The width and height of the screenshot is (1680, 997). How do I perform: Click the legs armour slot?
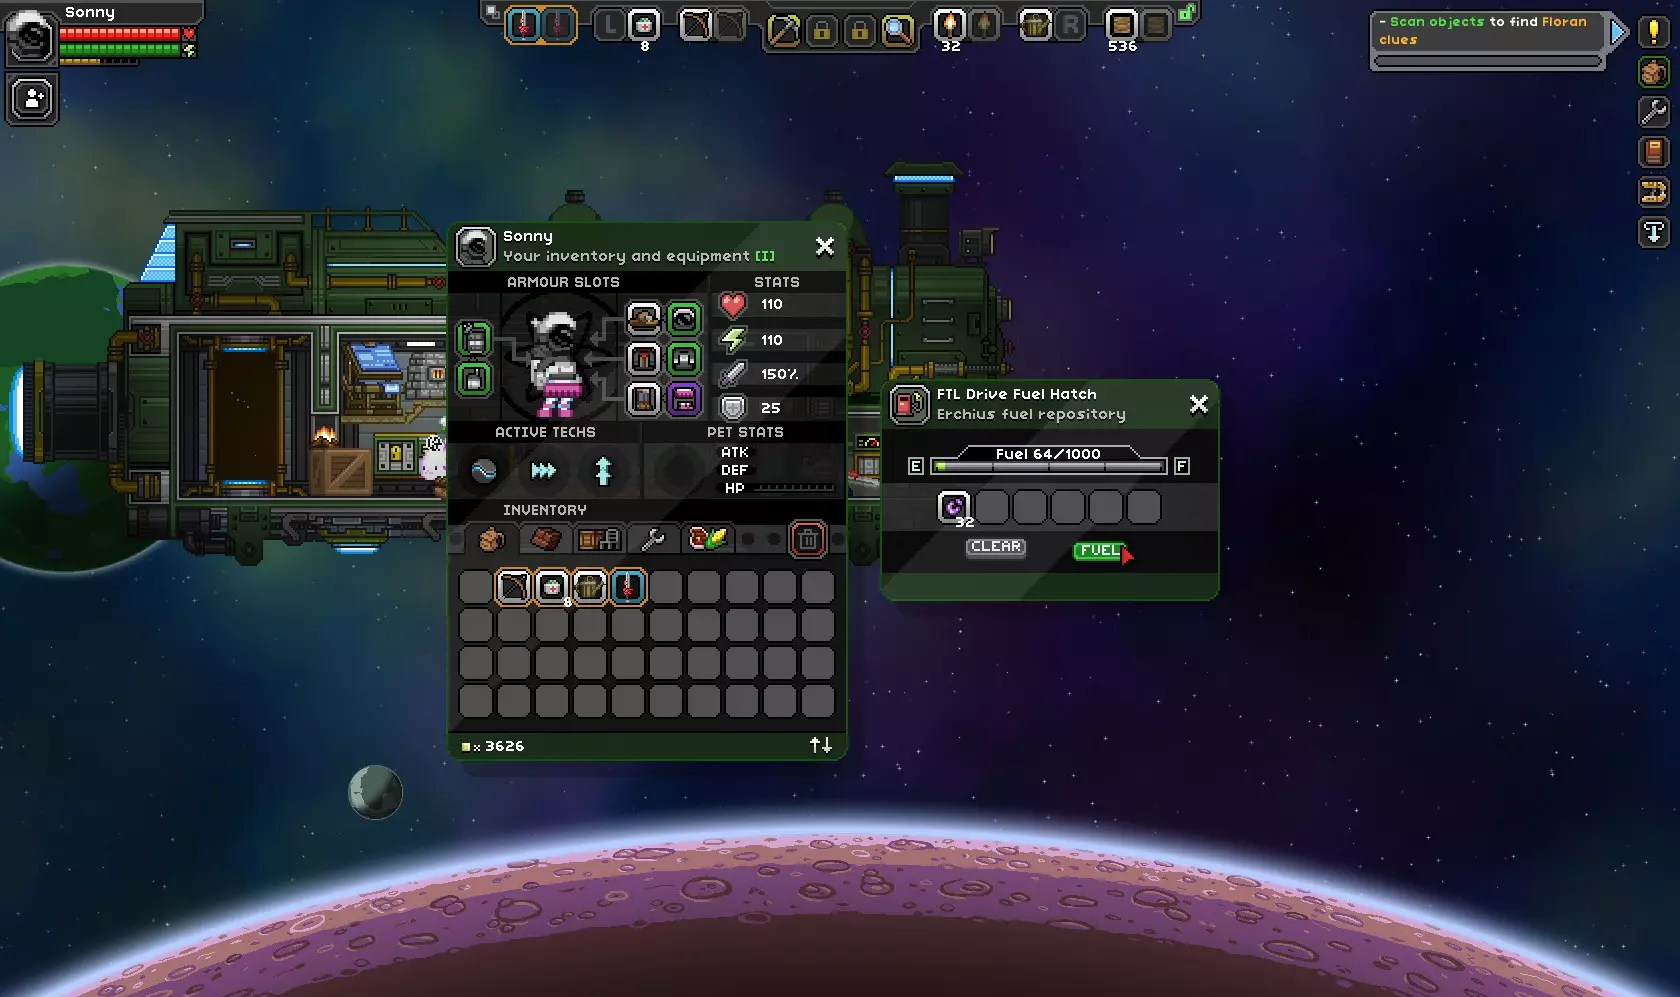click(x=644, y=400)
